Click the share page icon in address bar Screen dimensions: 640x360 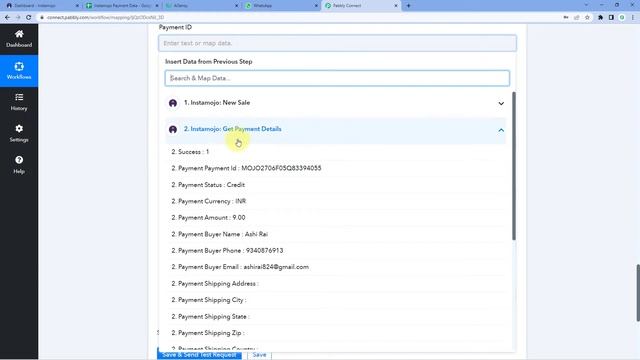(x=576, y=18)
